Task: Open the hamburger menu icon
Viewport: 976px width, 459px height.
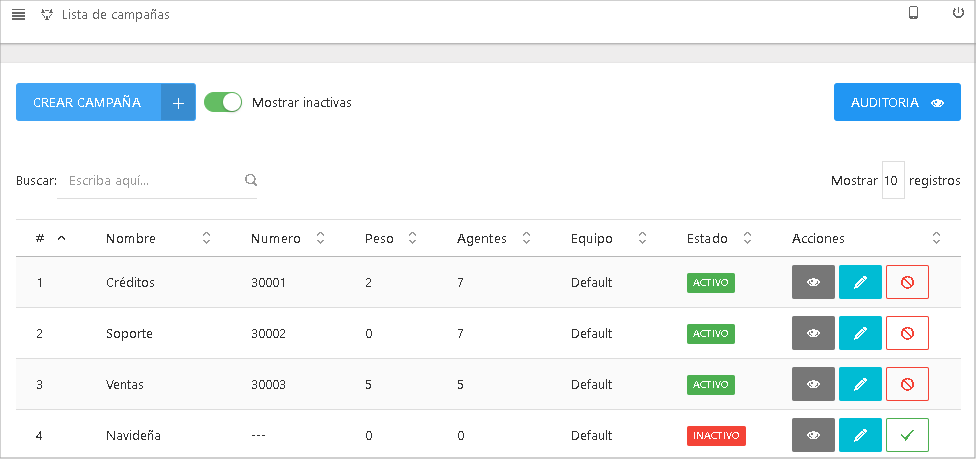Action: (x=18, y=15)
